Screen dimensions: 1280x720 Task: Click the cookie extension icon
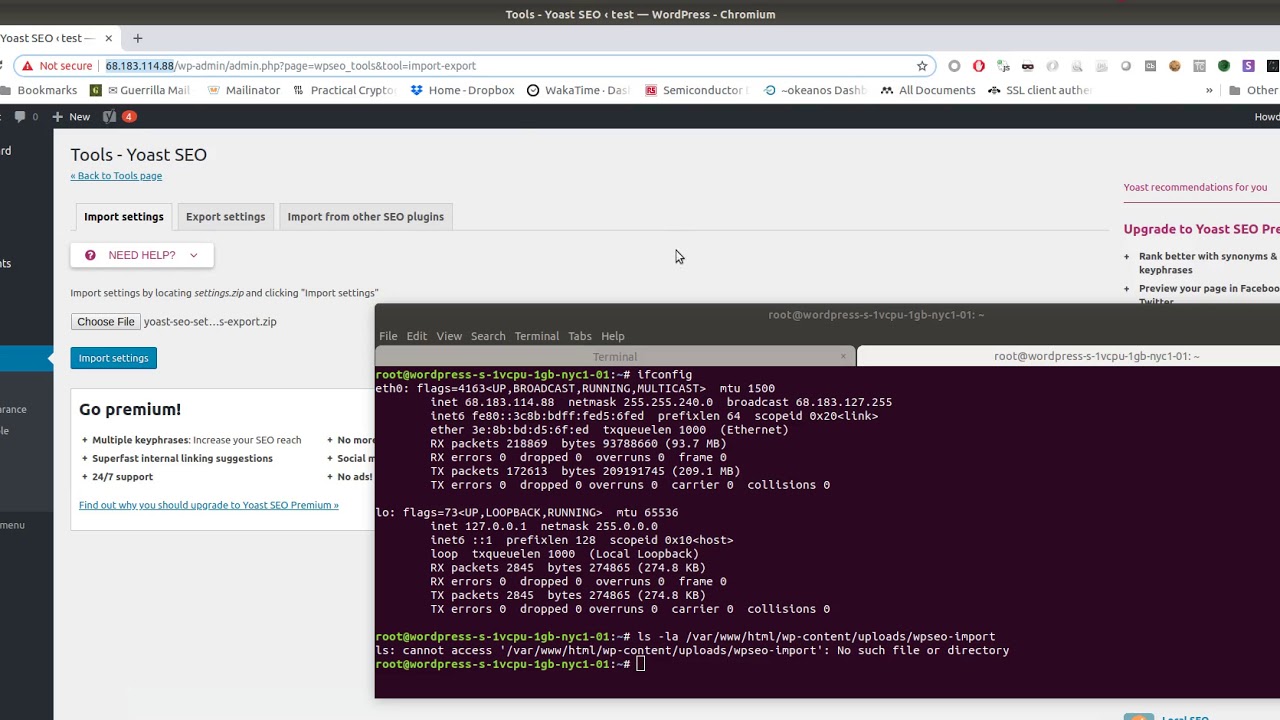(1175, 66)
